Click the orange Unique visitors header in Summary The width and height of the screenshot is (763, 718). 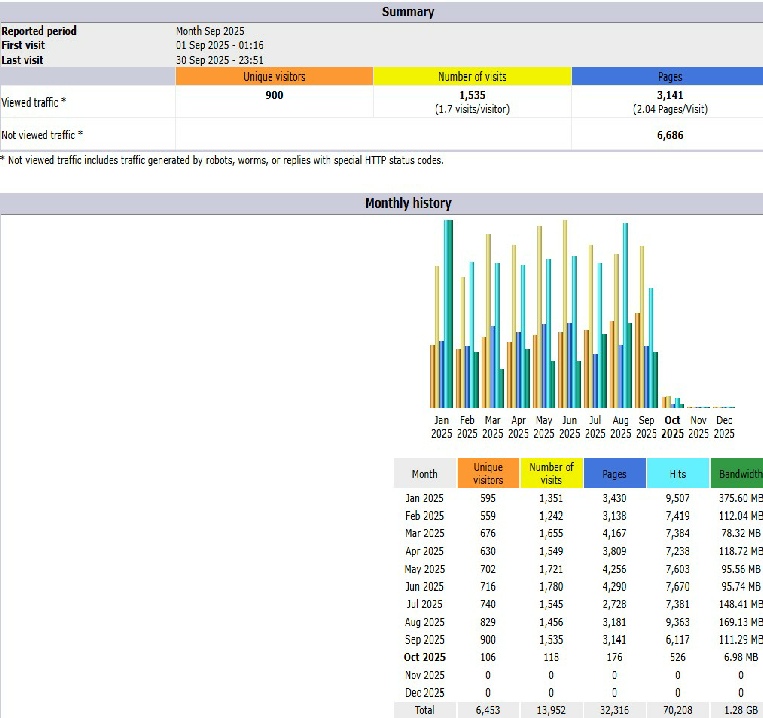pyautogui.click(x=274, y=77)
